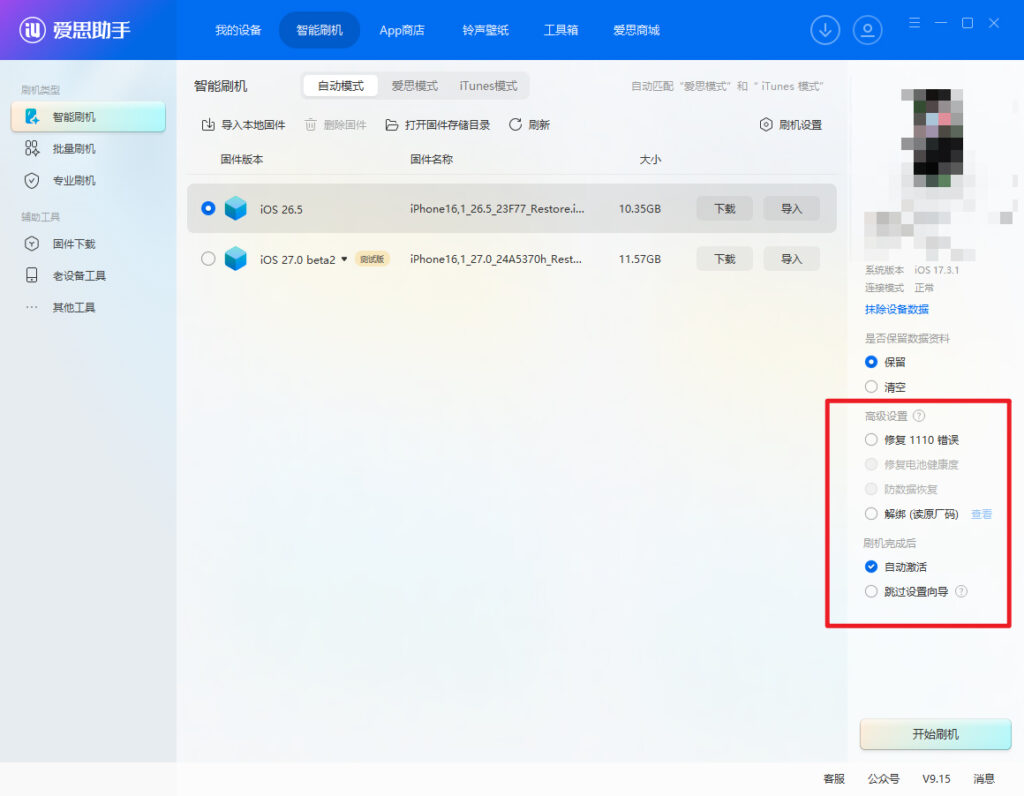1024x796 pixels.
Task: Enable 防数据恢复 option
Action: tap(871, 489)
